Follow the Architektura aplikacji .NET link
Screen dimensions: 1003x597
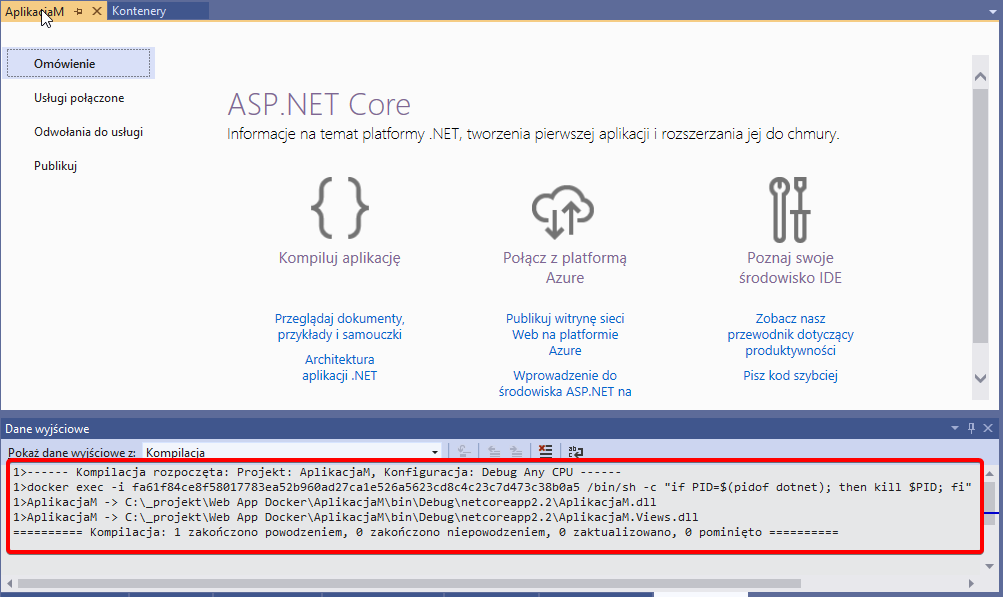(x=340, y=367)
